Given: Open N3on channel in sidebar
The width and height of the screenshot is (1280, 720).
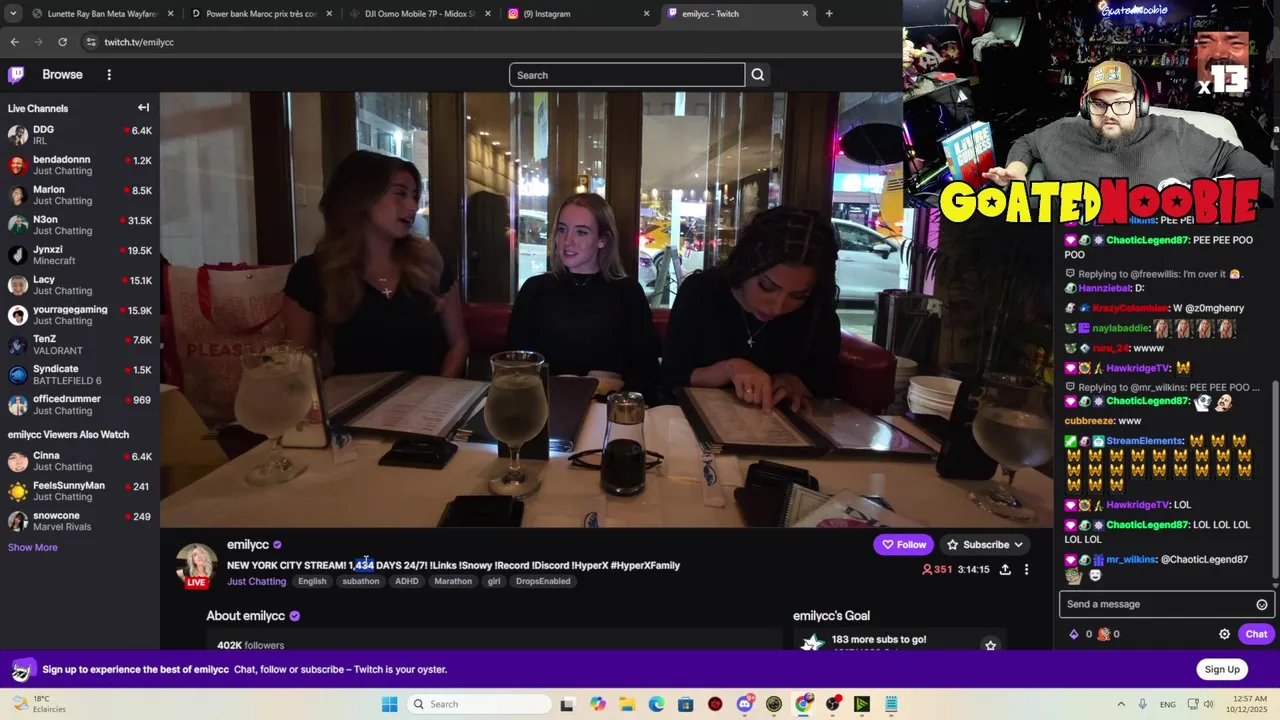Looking at the screenshot, I should (x=80, y=225).
